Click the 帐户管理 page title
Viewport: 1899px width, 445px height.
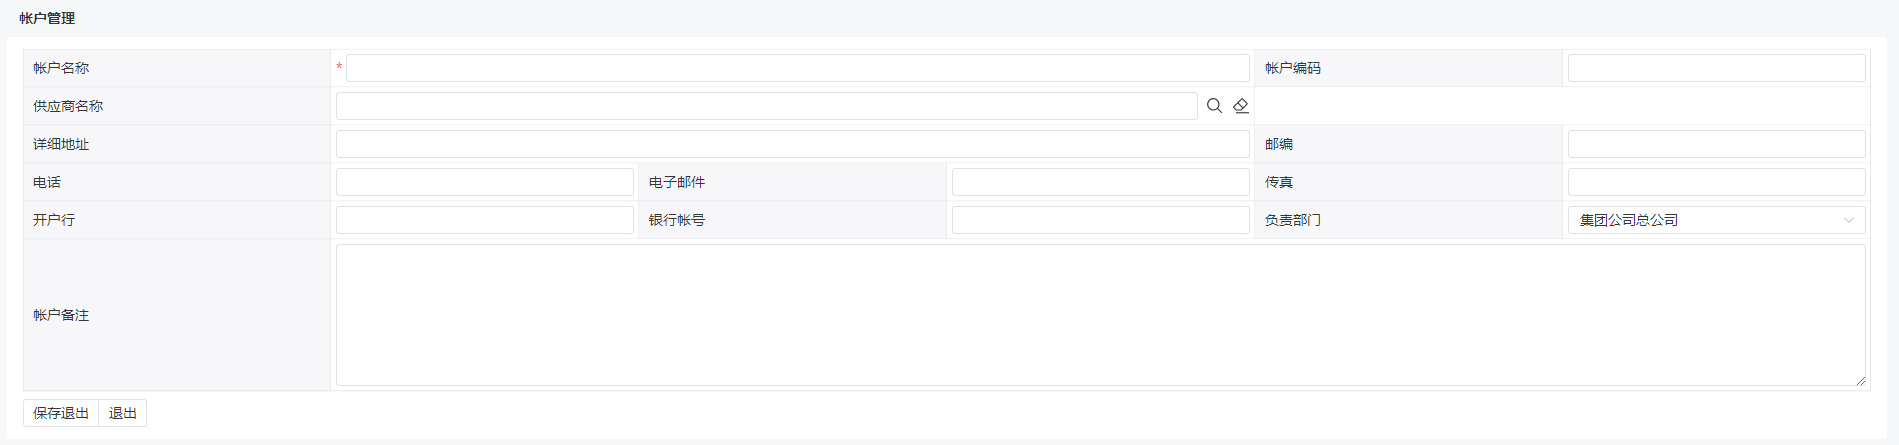pyautogui.click(x=47, y=18)
